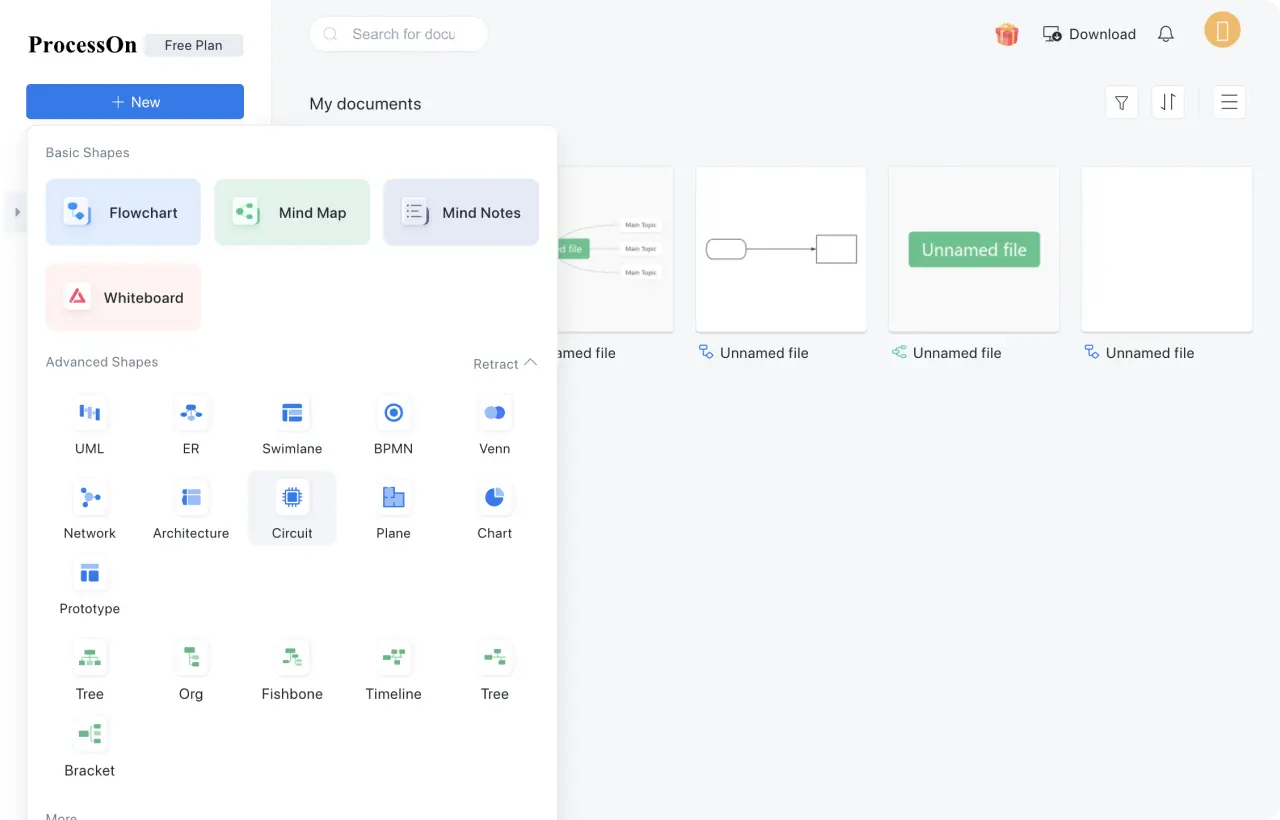Focus the document search field
Image resolution: width=1280 pixels, height=820 pixels.
click(x=403, y=34)
